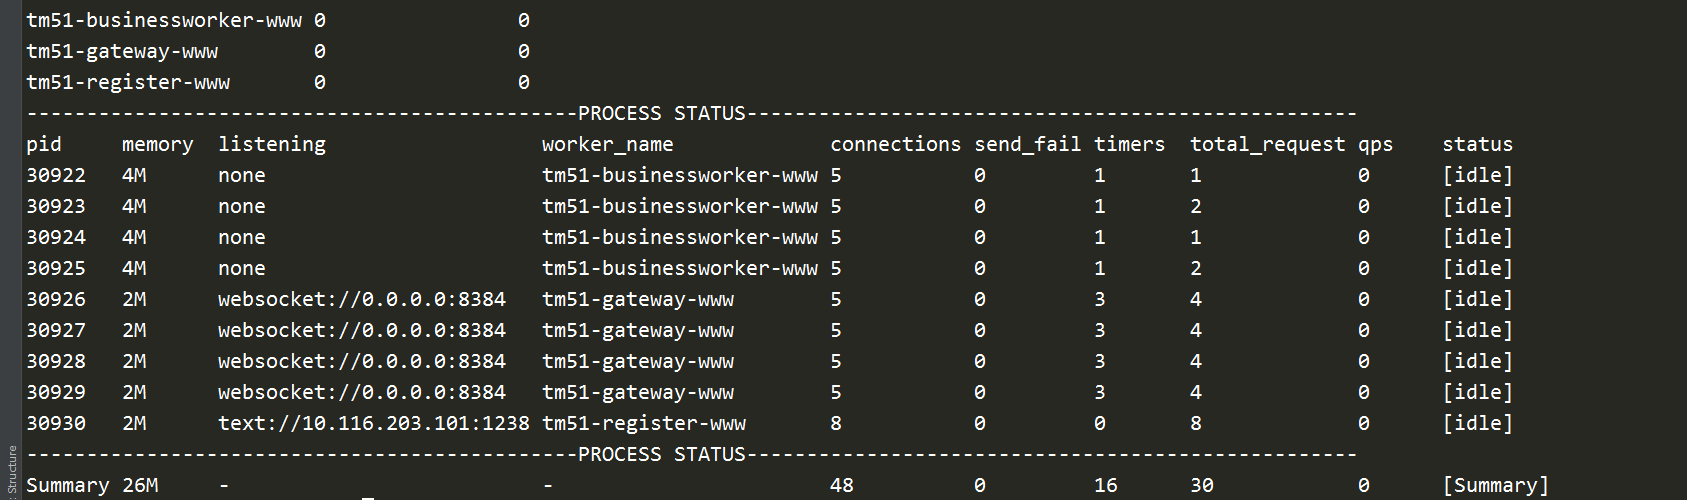Click the first PROCESS STATUS divider heading

pos(662,113)
